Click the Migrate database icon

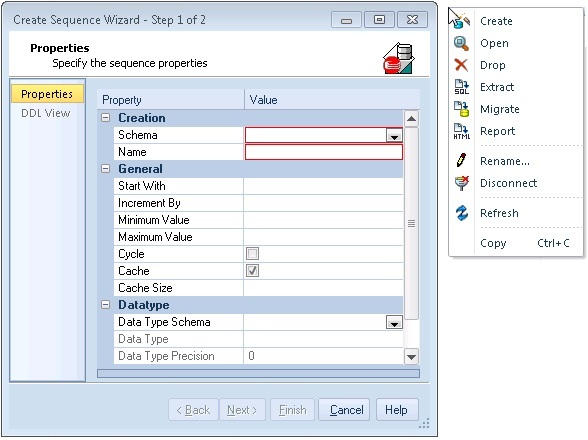click(x=462, y=109)
